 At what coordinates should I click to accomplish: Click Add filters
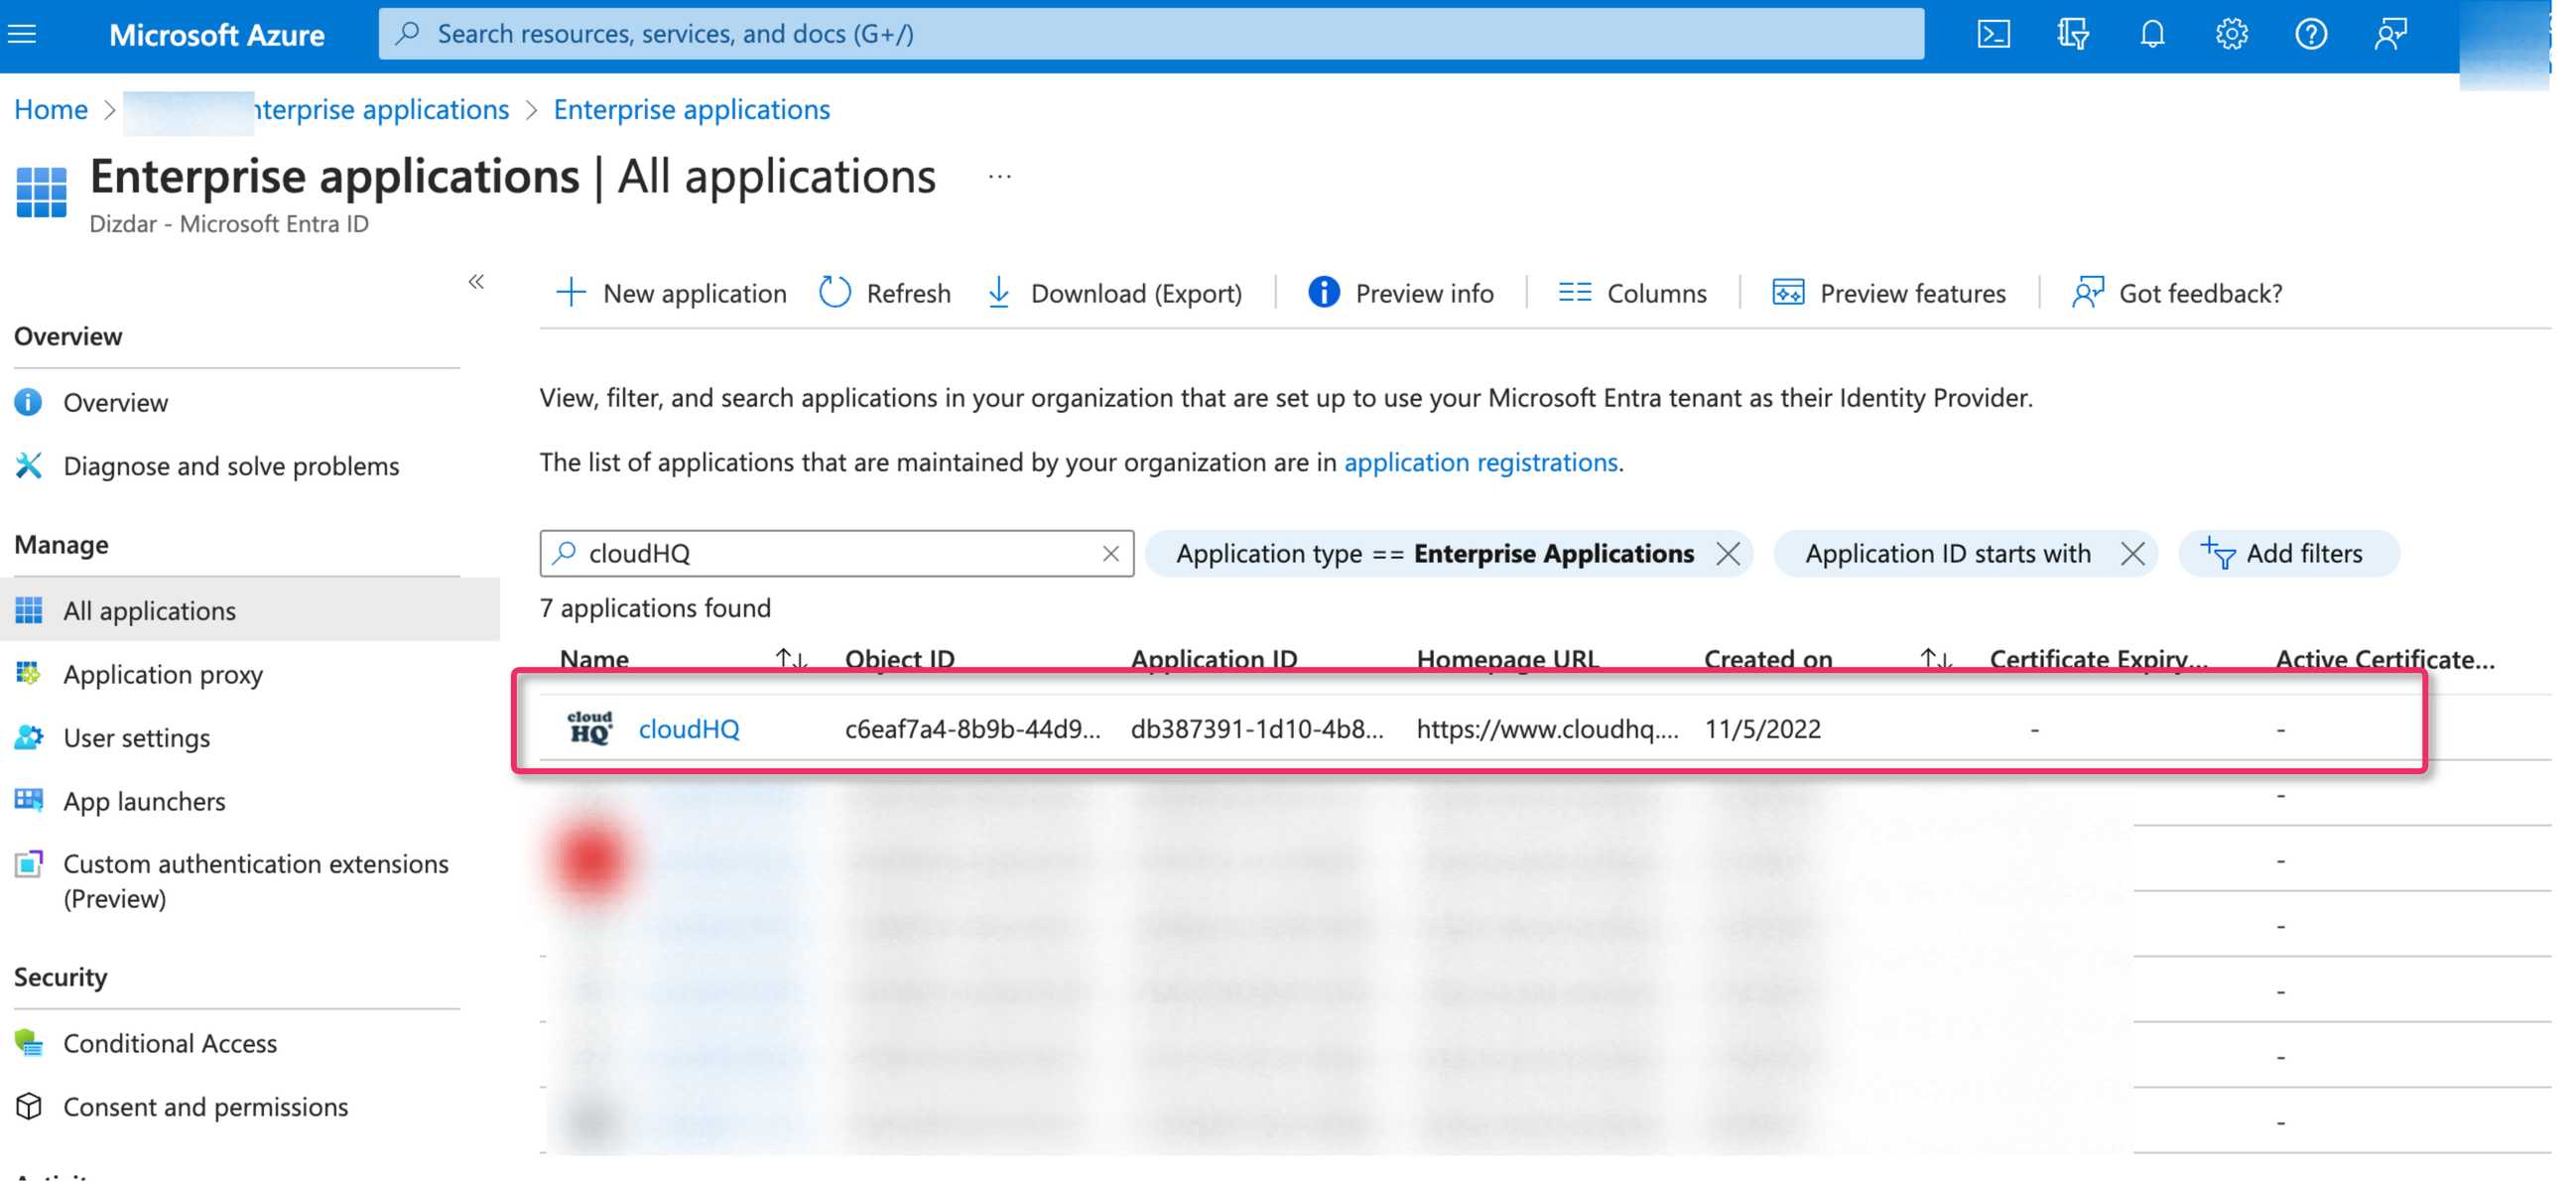[x=2288, y=553]
